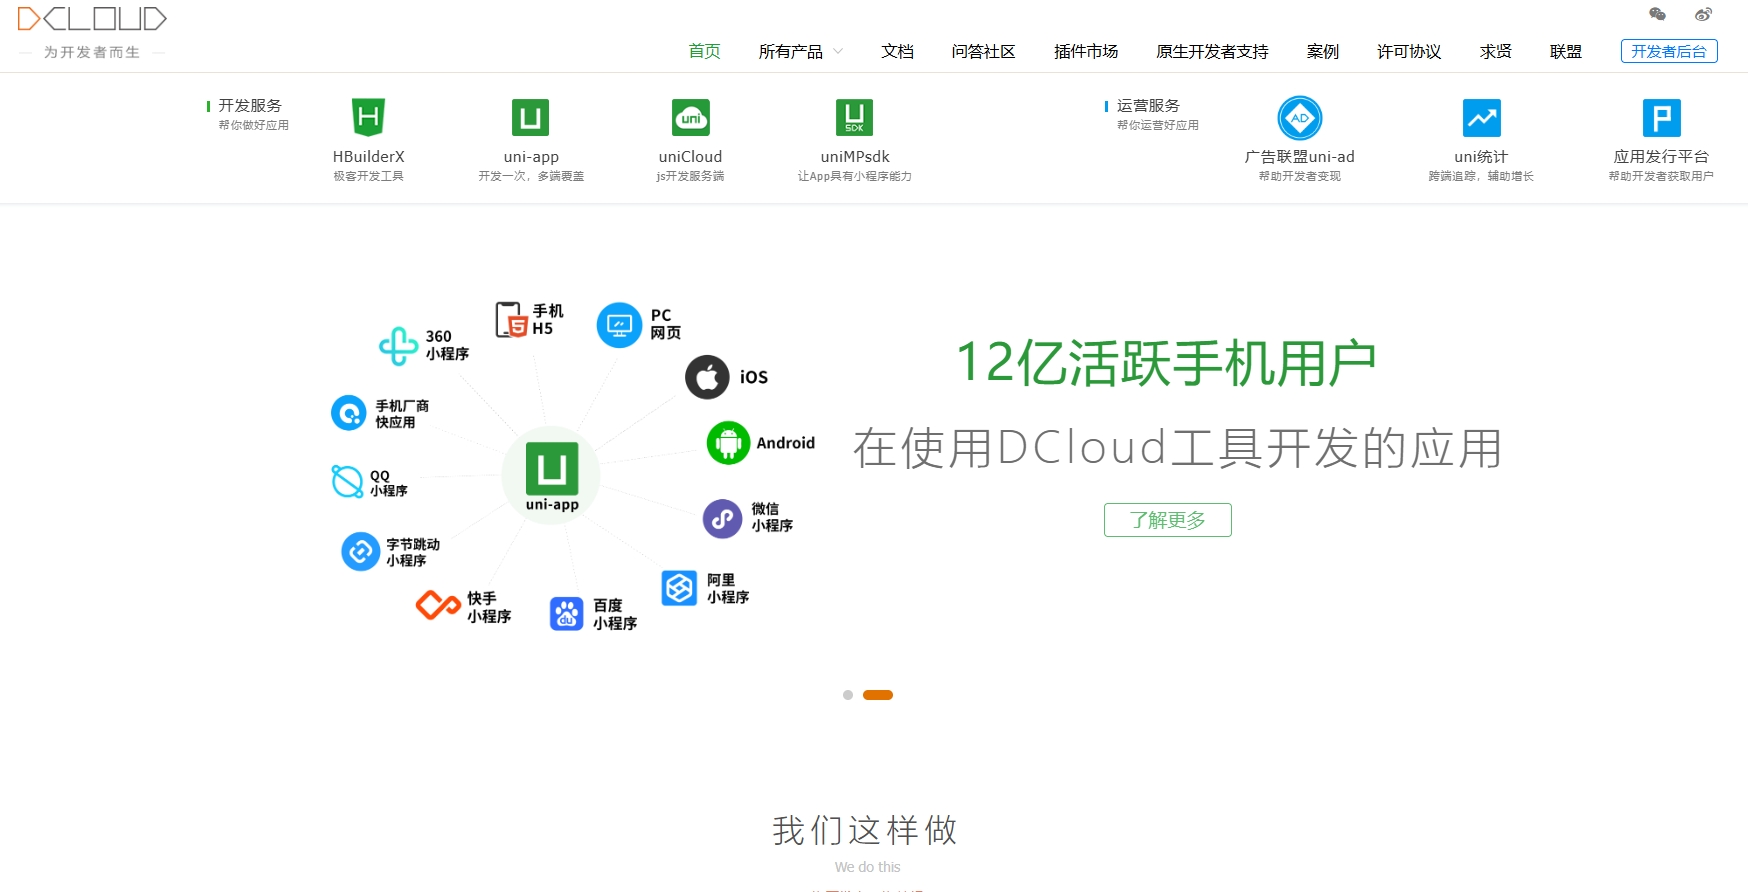Click the PC网页 monitor icon
The image size is (1748, 892).
(x=619, y=325)
